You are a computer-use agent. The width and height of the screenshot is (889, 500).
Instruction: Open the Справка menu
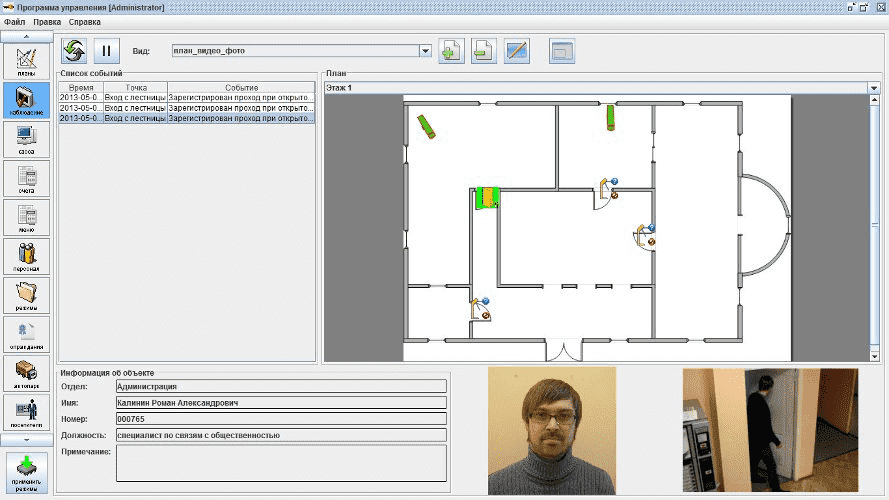coord(85,21)
